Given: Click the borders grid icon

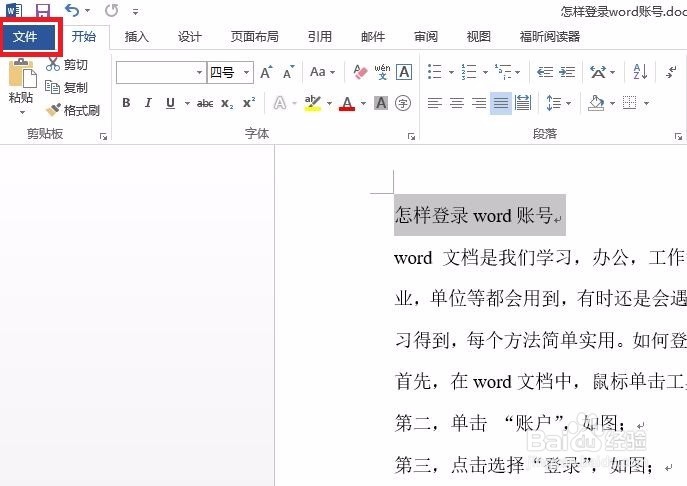Looking at the screenshot, I should point(630,103).
